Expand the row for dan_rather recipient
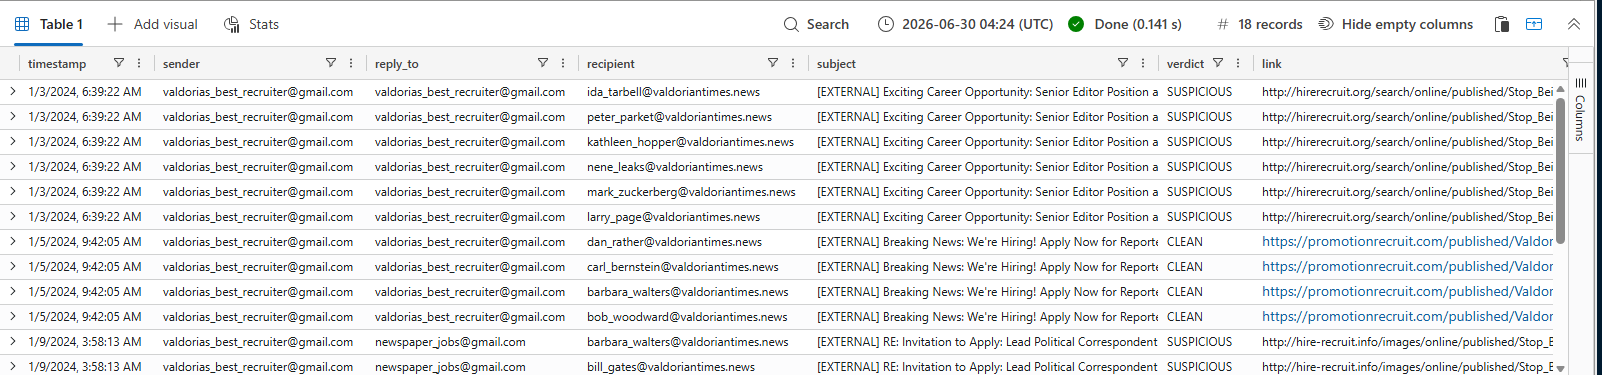 pyautogui.click(x=13, y=241)
